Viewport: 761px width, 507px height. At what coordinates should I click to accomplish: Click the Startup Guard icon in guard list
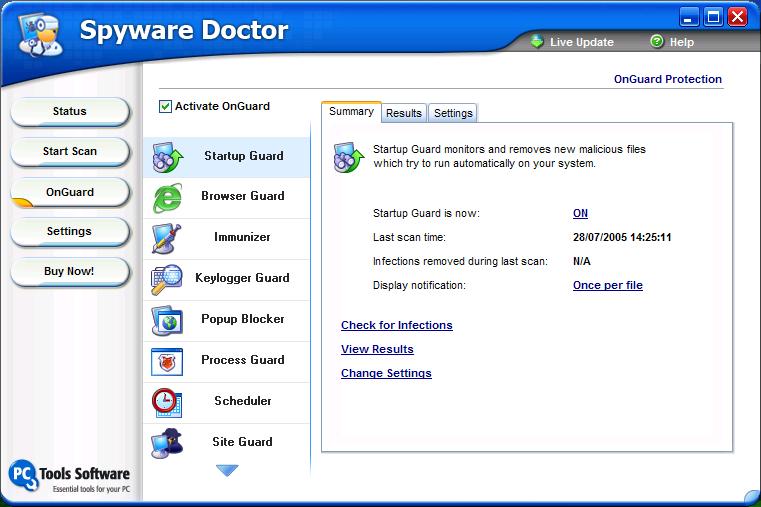167,157
